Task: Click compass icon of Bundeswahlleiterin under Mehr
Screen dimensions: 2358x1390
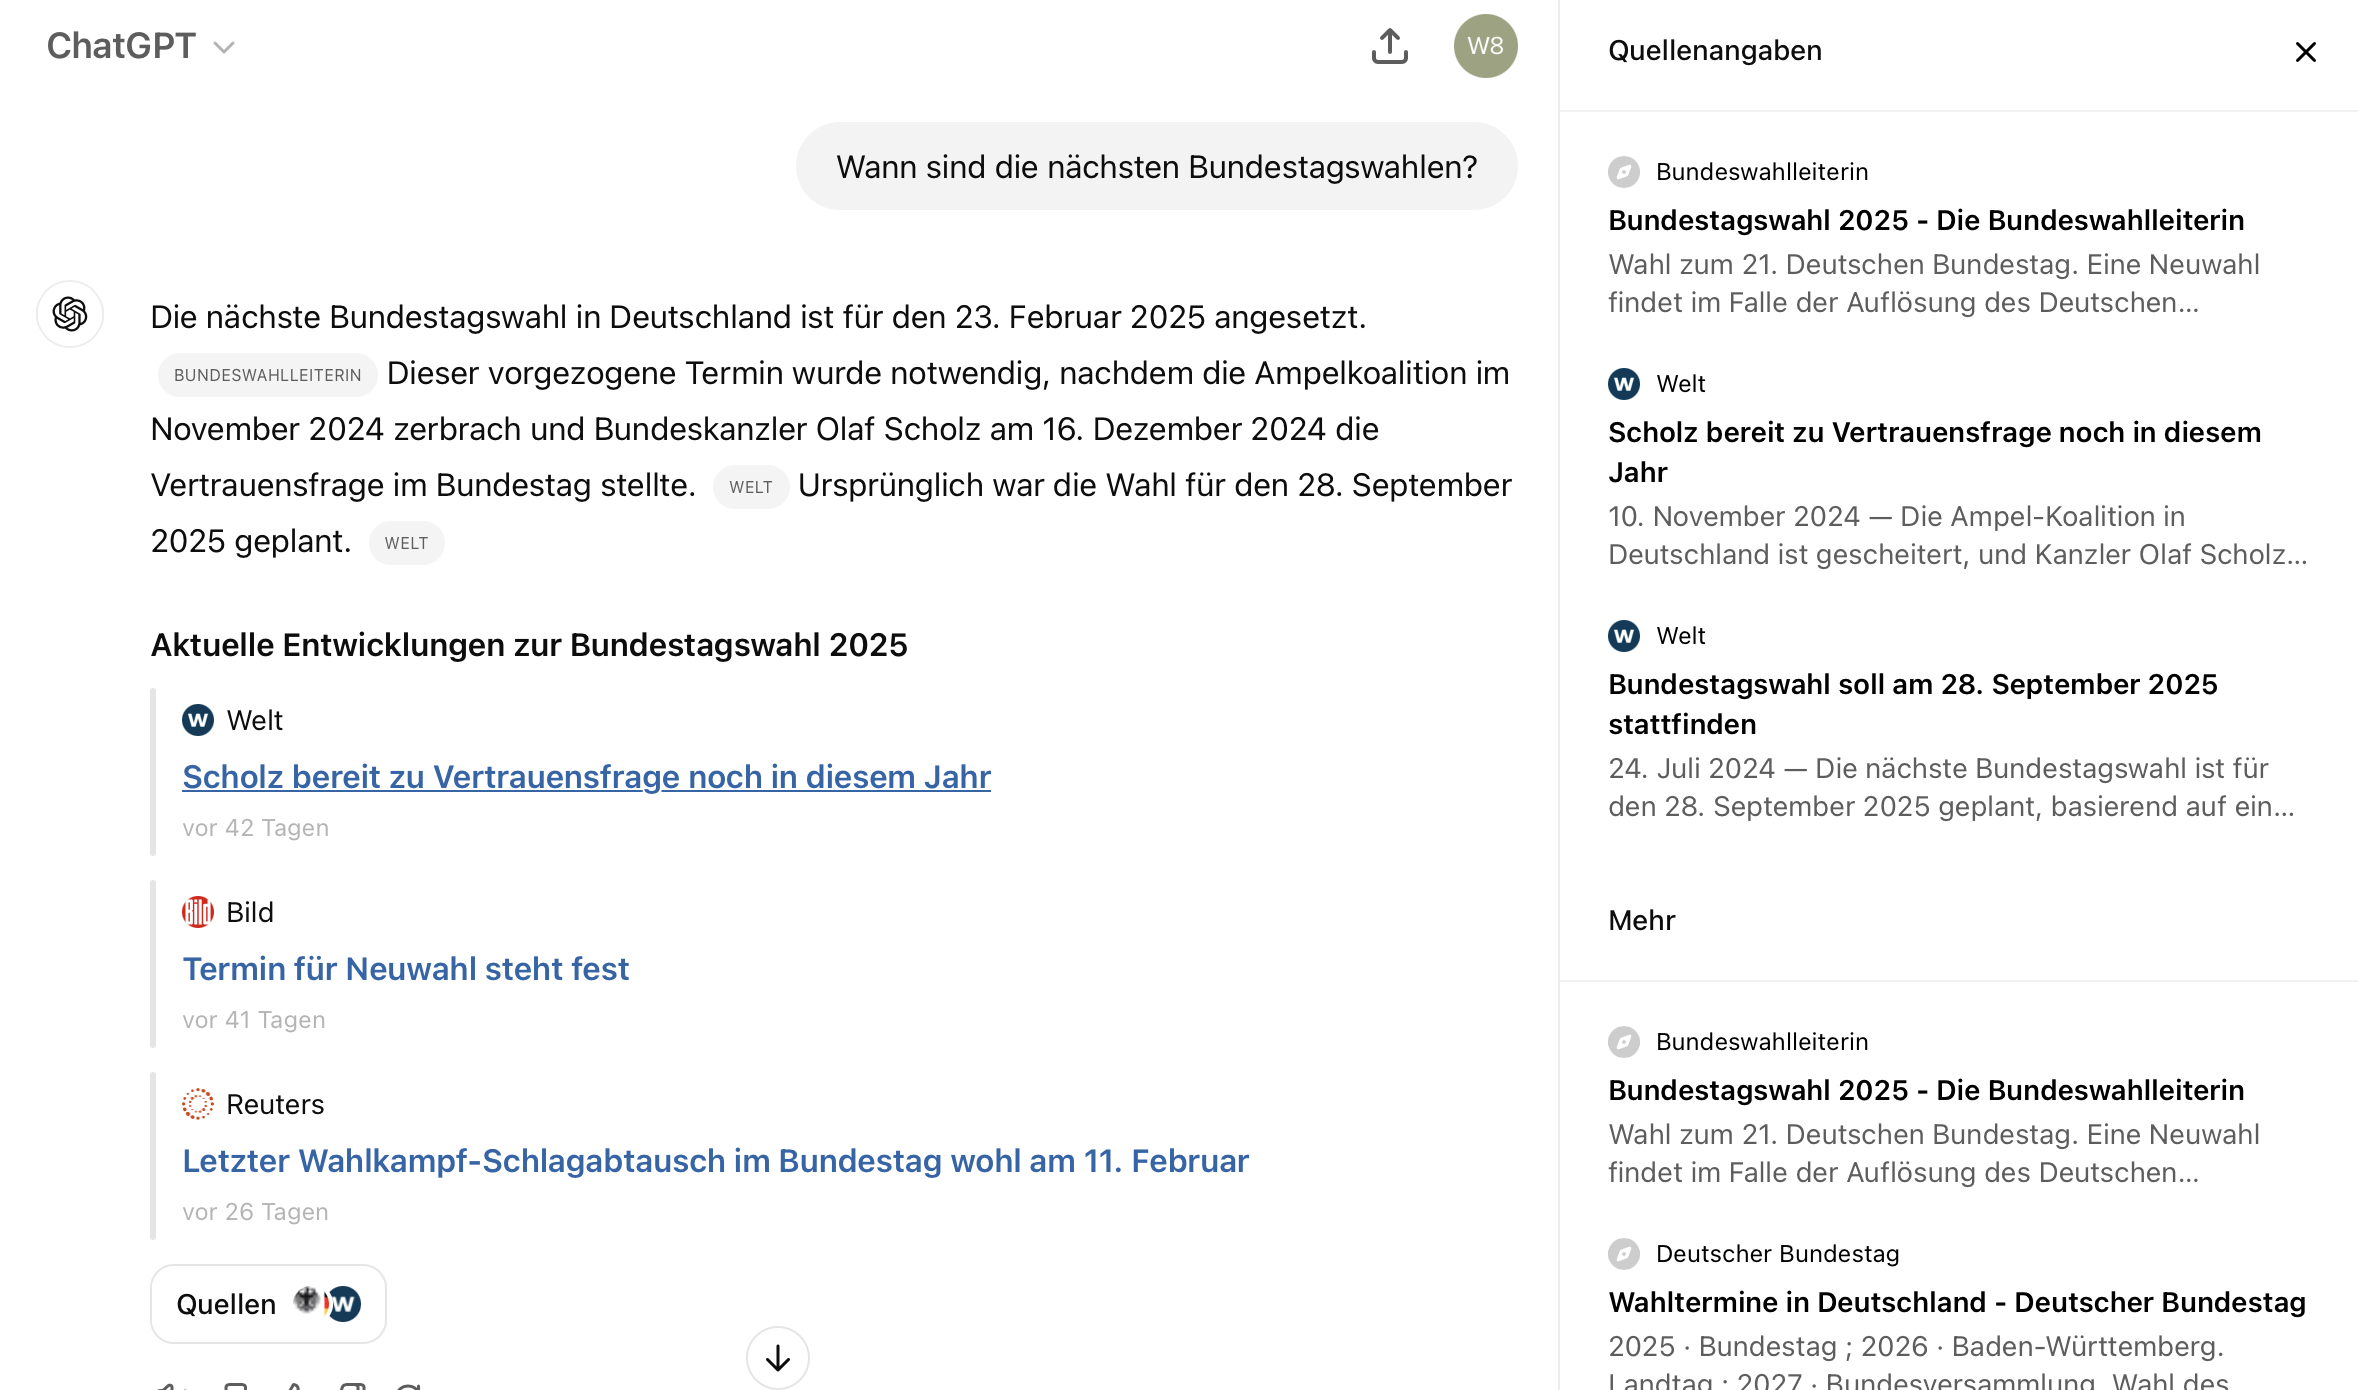Action: click(x=1624, y=1042)
